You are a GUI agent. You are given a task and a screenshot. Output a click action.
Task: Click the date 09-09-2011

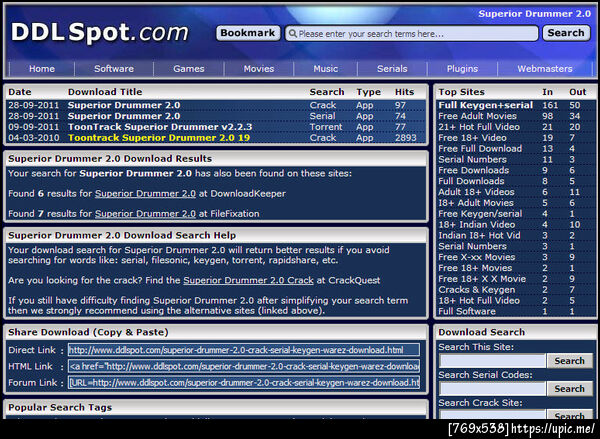coord(34,127)
